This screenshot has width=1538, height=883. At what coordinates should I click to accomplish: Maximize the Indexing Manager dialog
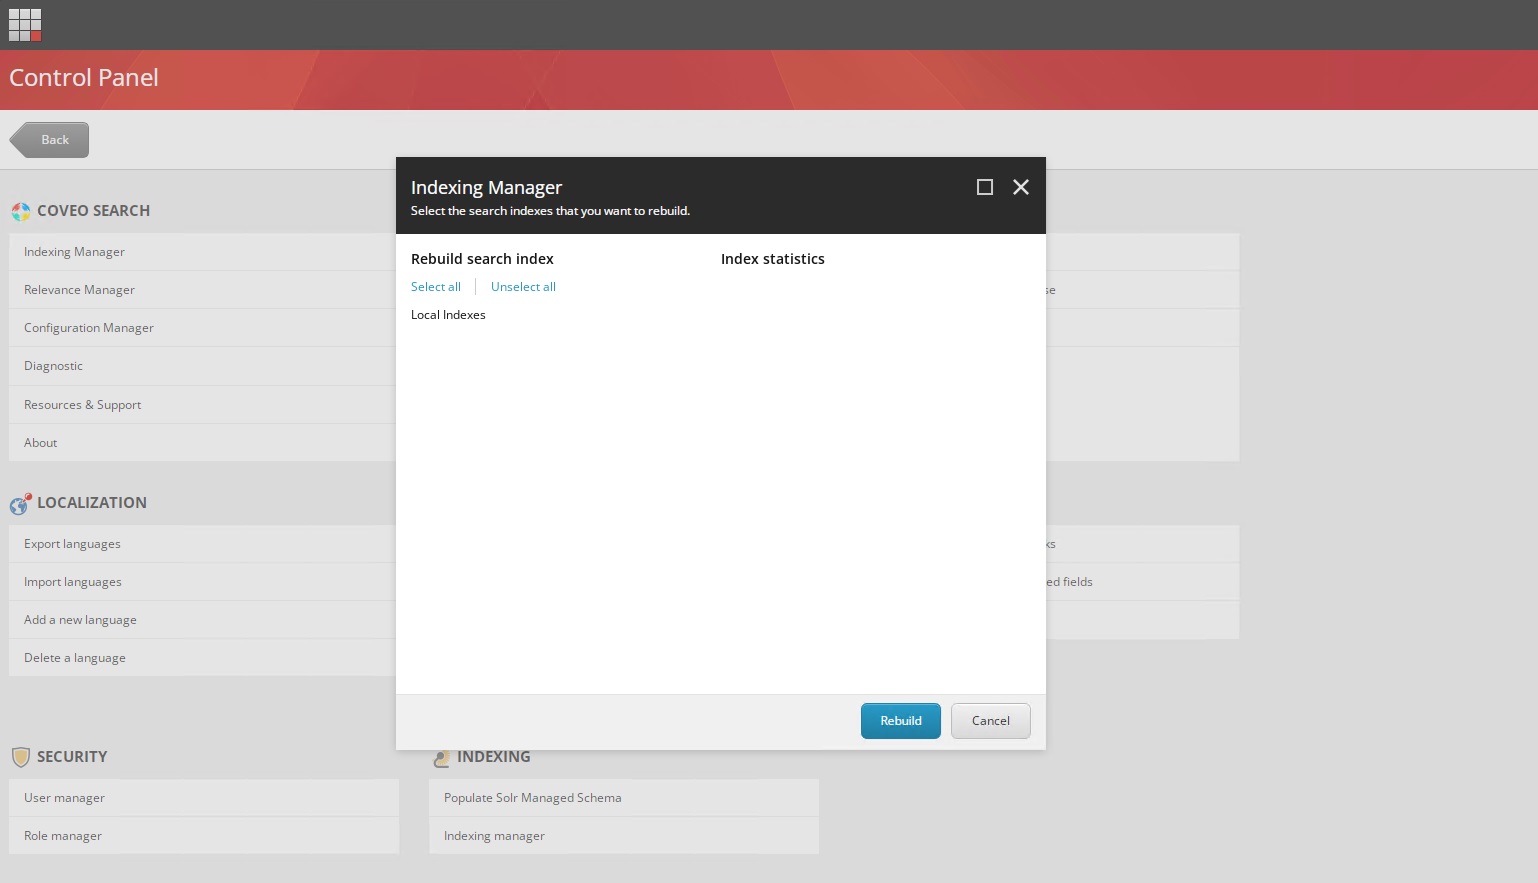pos(985,187)
